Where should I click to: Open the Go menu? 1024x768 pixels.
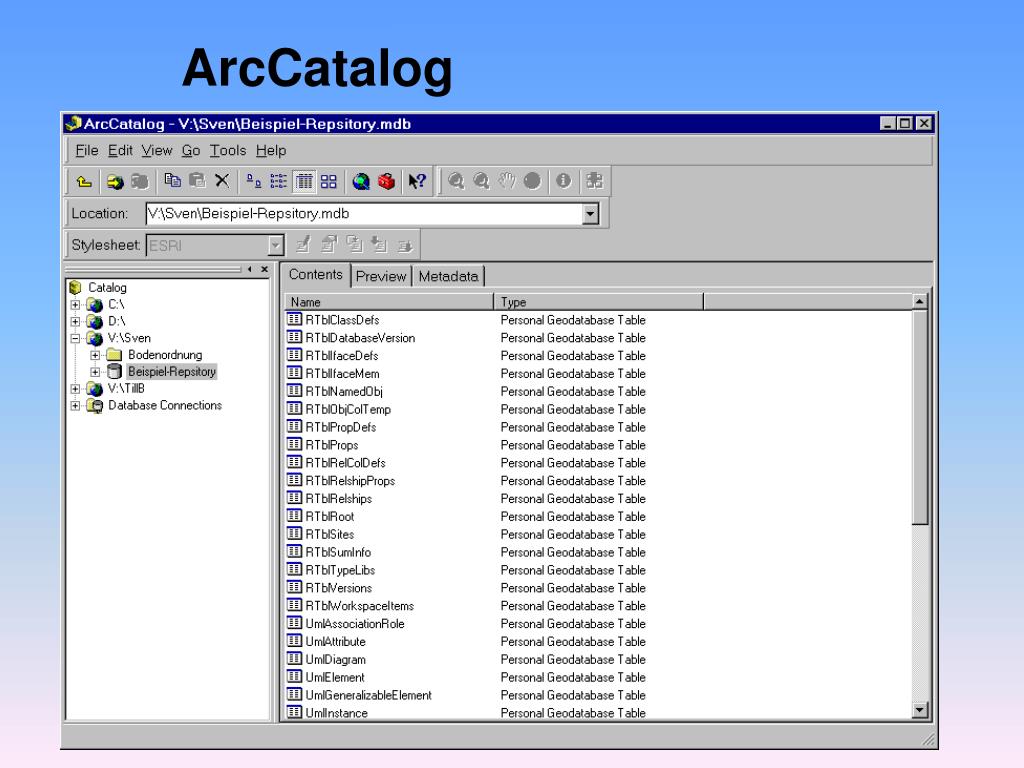point(191,150)
